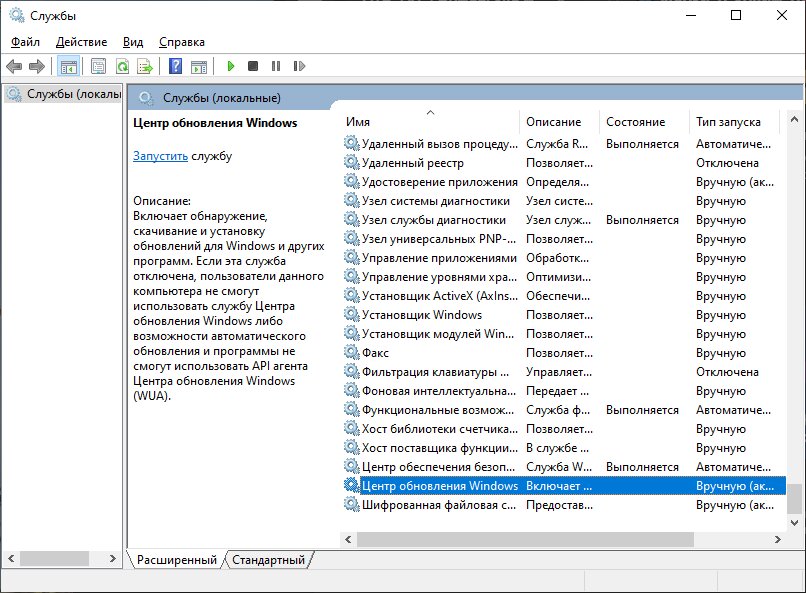
Task: Select the Хост библиотеки счетчика service
Action: point(564,429)
